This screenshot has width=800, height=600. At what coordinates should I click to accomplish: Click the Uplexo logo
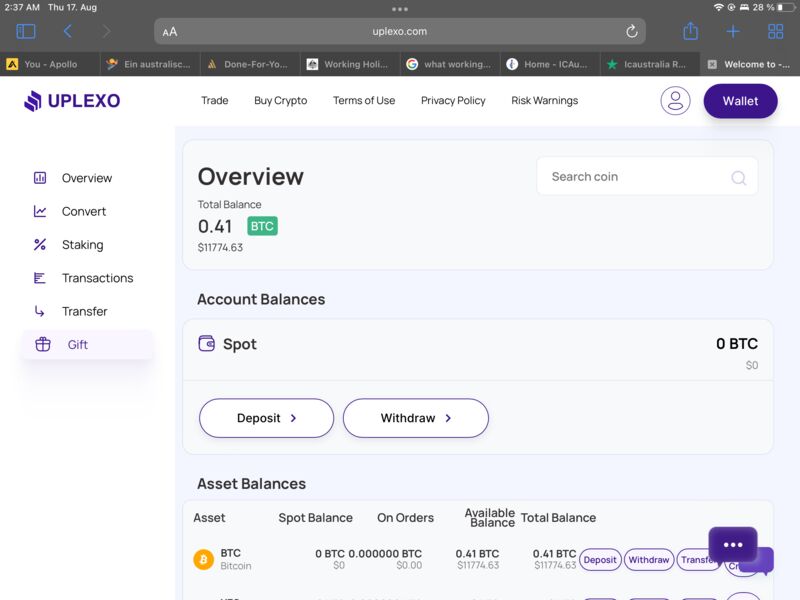tap(72, 101)
